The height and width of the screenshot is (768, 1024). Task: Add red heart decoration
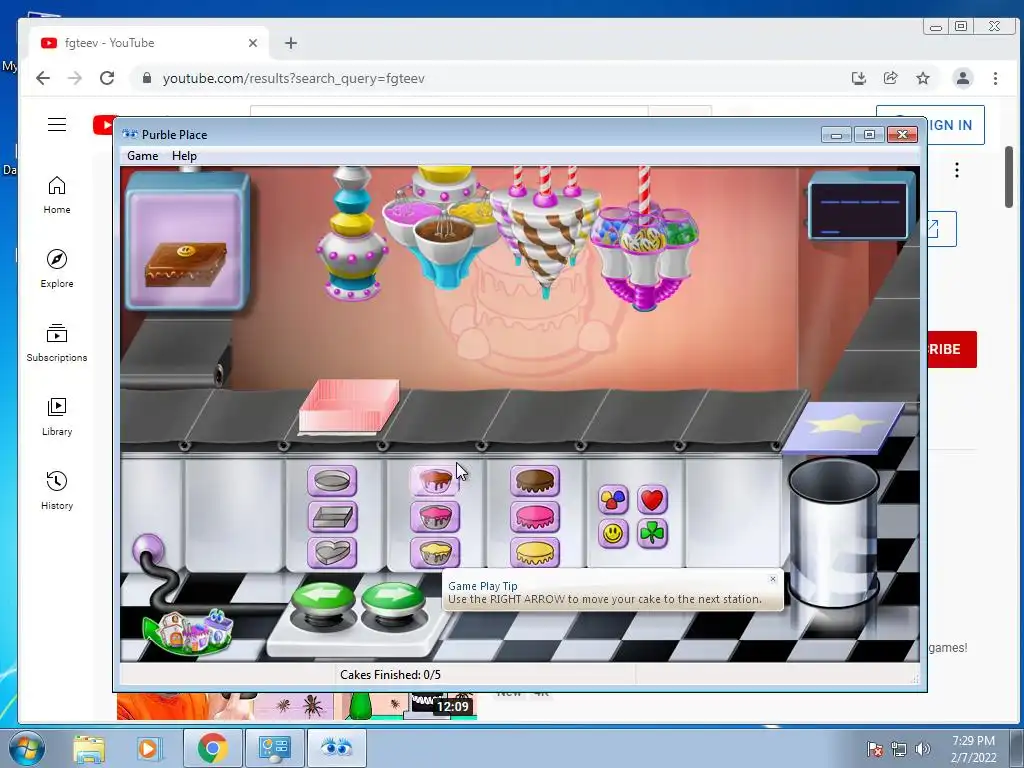652,500
